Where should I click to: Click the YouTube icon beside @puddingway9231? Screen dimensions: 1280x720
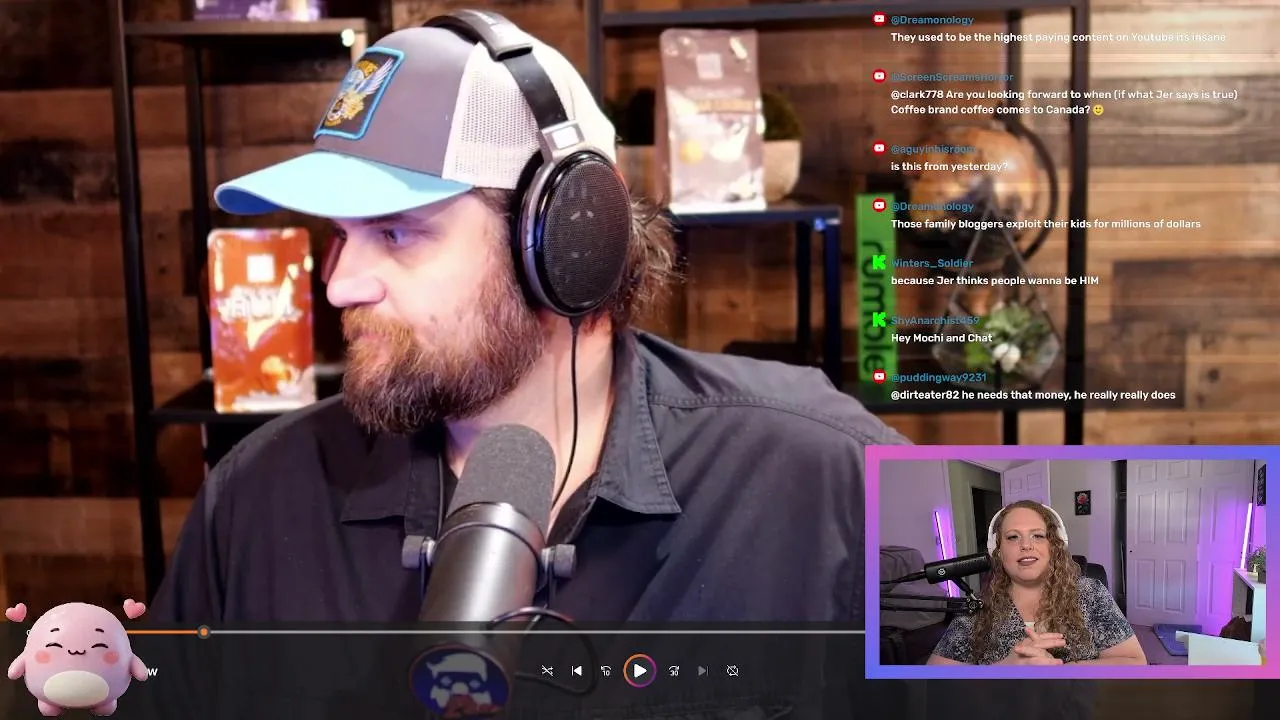click(x=879, y=377)
